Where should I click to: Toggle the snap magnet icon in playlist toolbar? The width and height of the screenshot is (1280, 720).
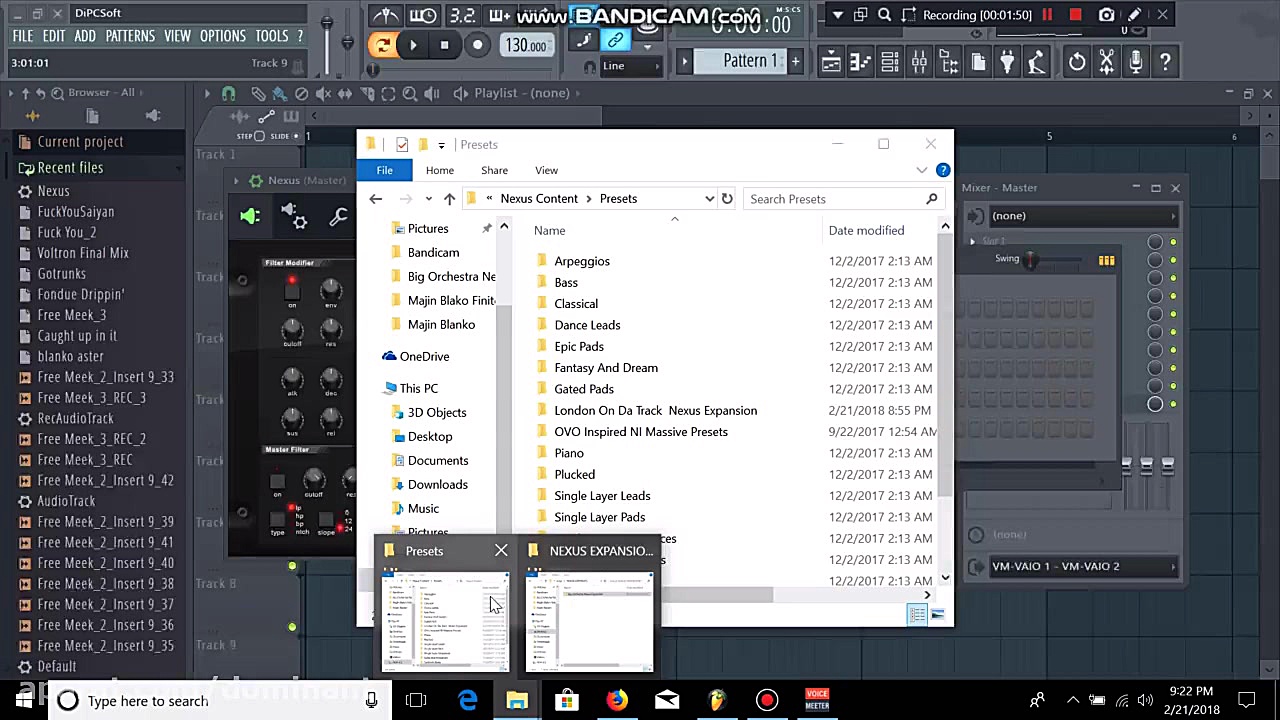pyautogui.click(x=227, y=93)
